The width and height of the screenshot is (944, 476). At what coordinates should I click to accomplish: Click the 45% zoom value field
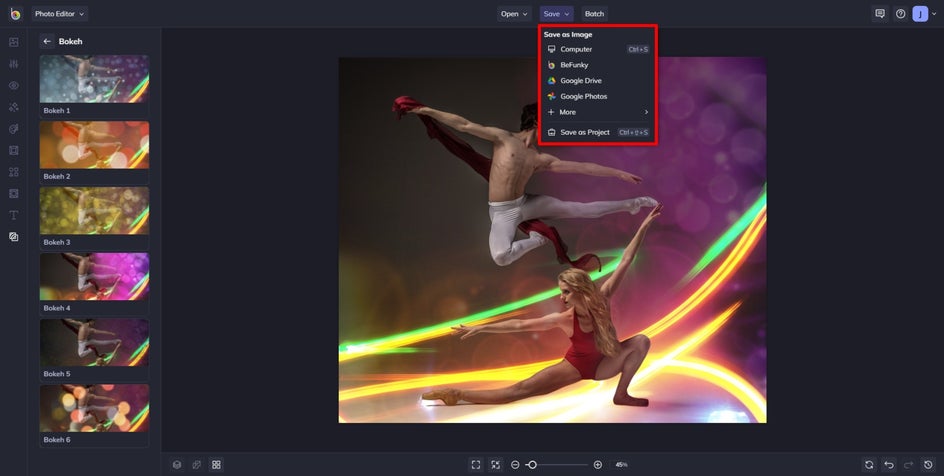pos(621,465)
